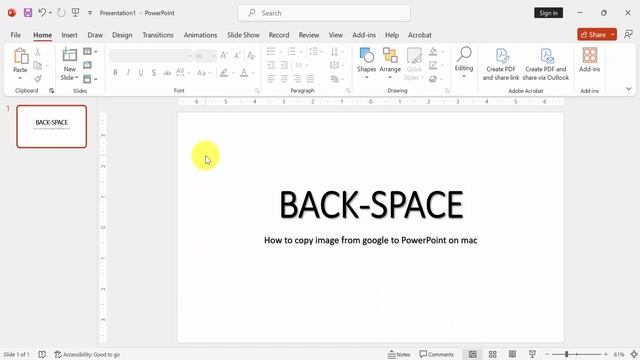640x360 pixels.
Task: Open Clipboard dialog launcher
Action: [51, 91]
